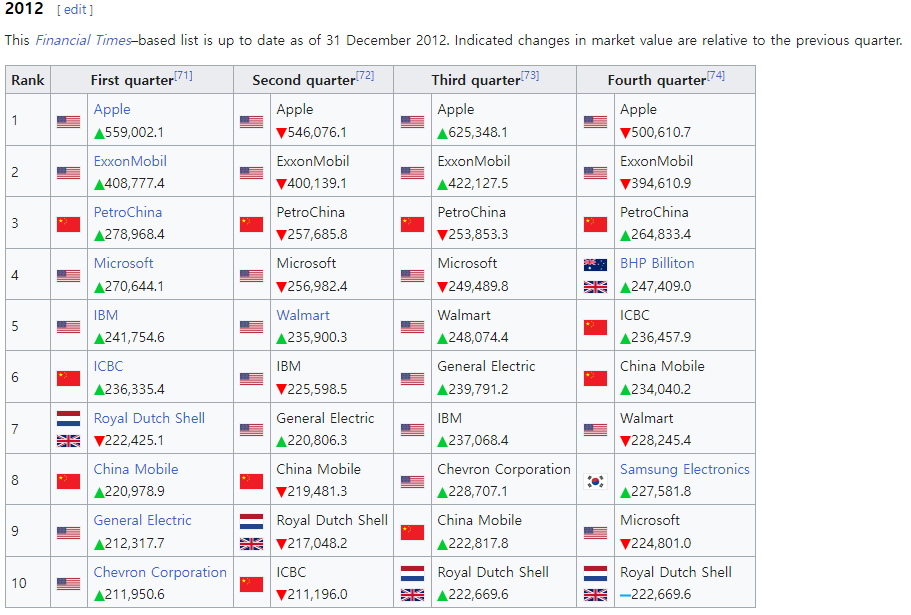Image resolution: width=911 pixels, height=615 pixels.
Task: Click the Third quarter column header text
Action: coord(476,80)
